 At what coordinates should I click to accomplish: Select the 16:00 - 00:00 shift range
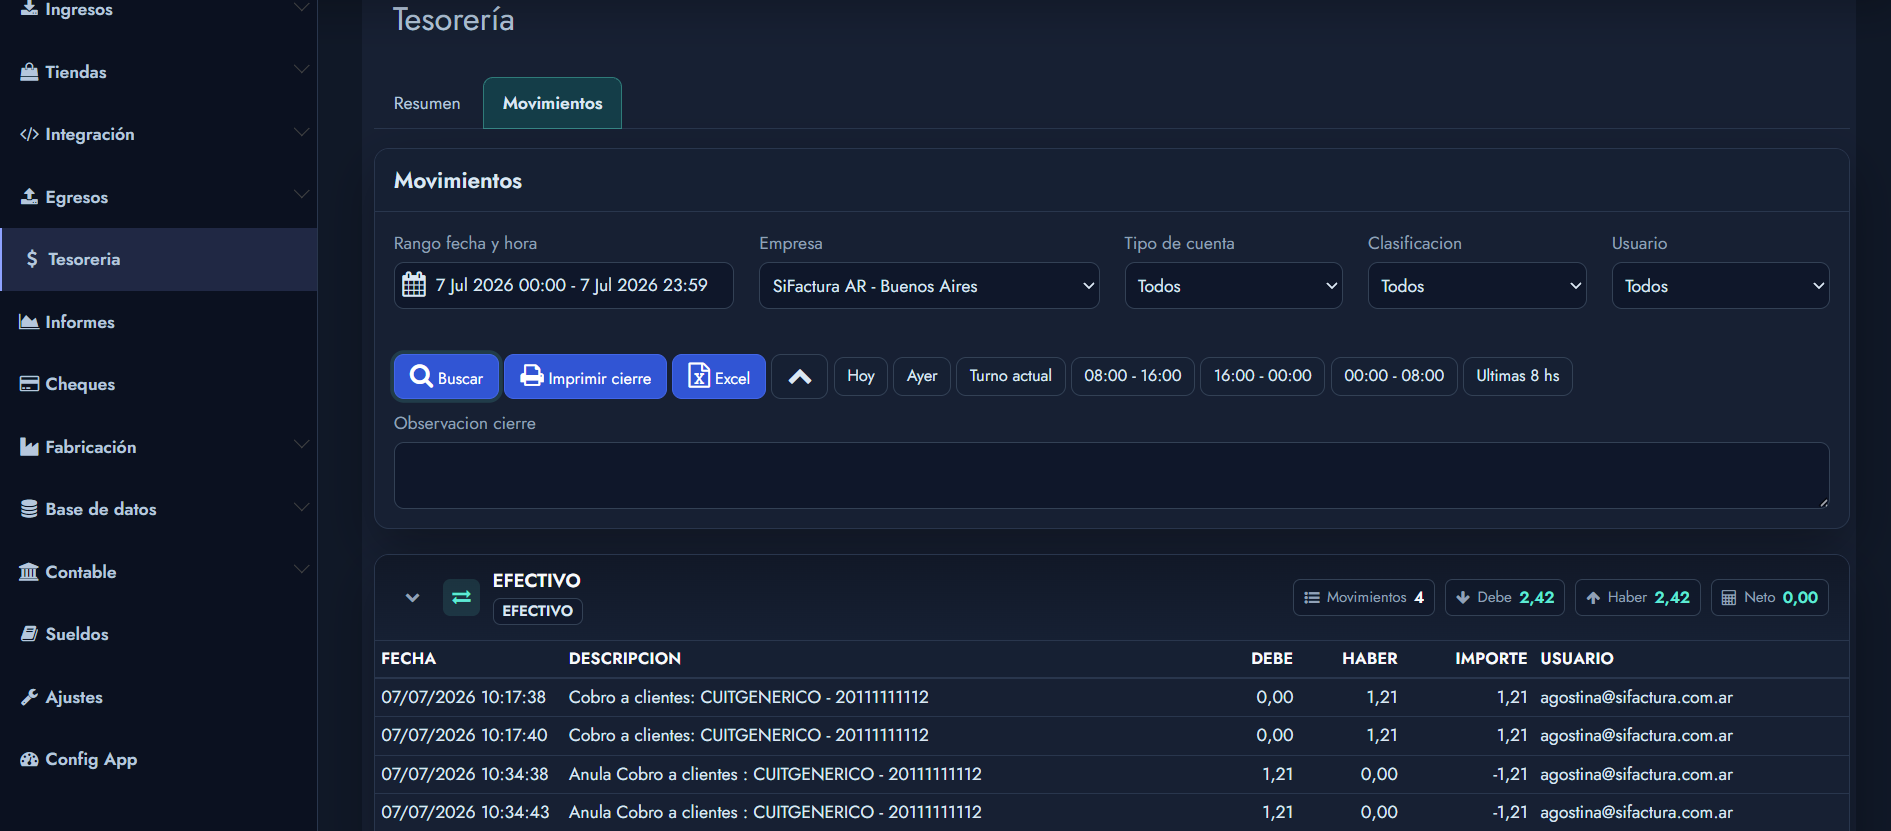pos(1263,376)
